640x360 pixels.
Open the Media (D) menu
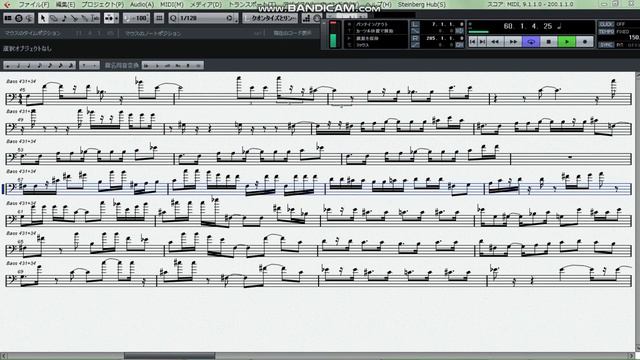click(206, 4)
